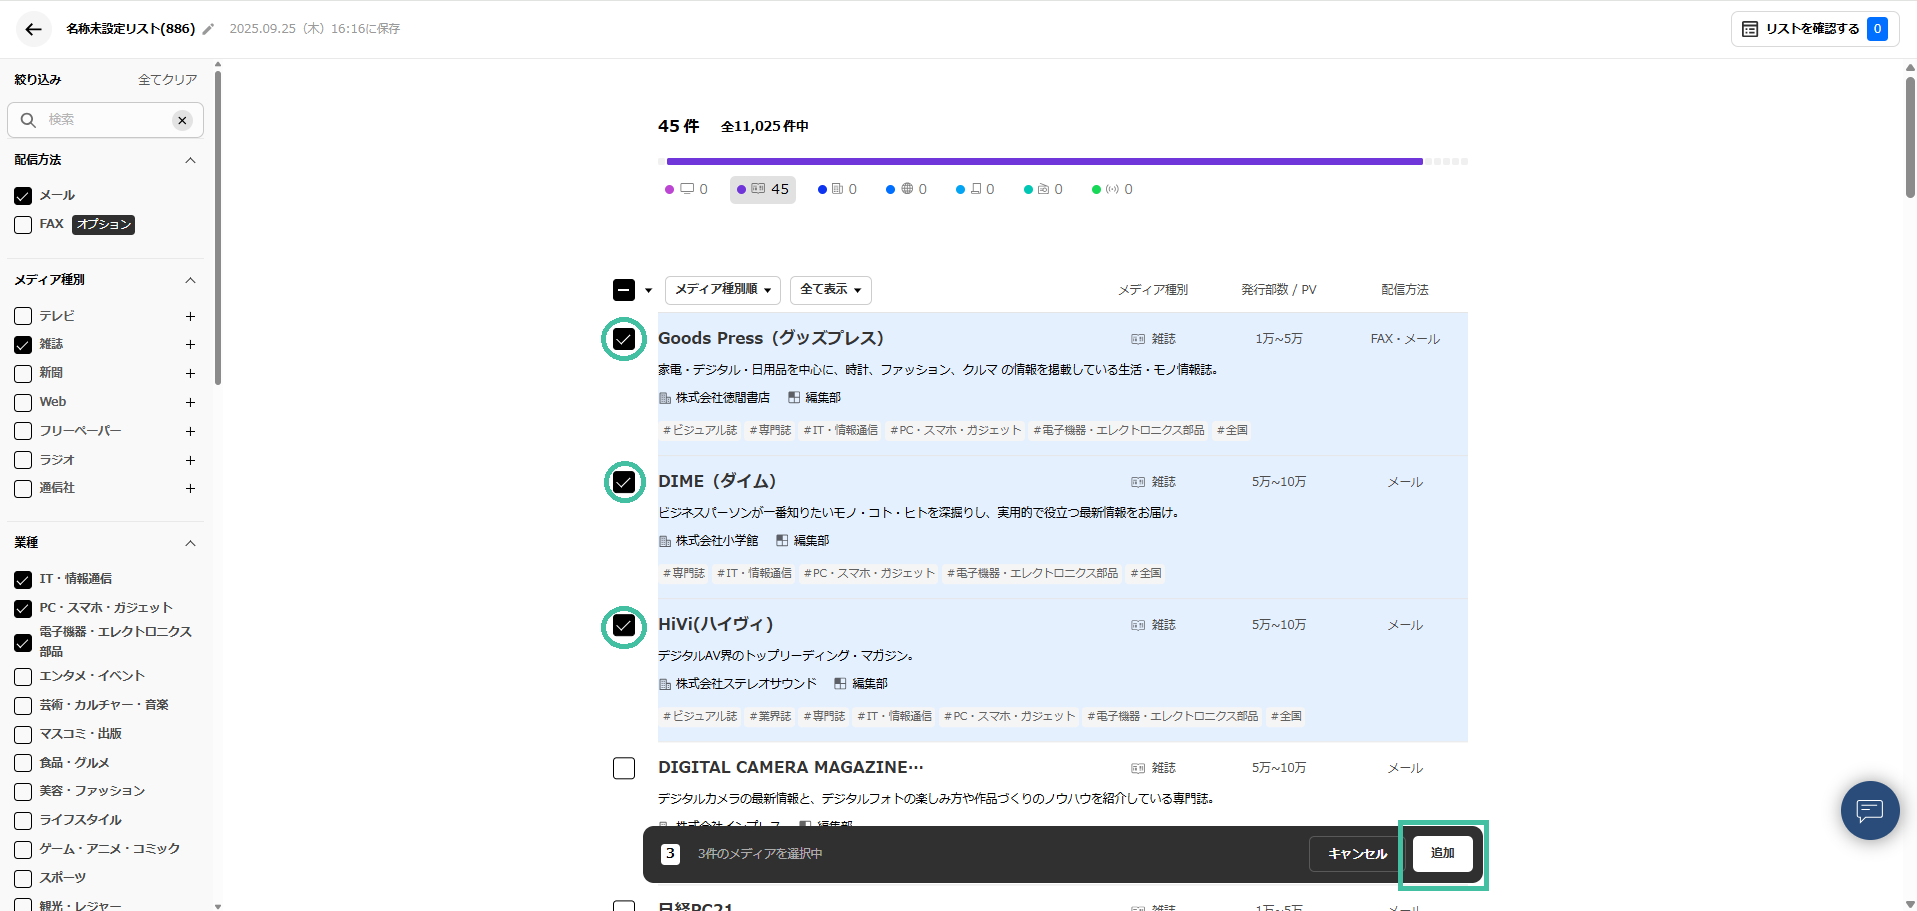This screenshot has width=1917, height=911.
Task: Check the DIGITAL CAMERA MAGAZINE checkbox
Action: [x=623, y=768]
